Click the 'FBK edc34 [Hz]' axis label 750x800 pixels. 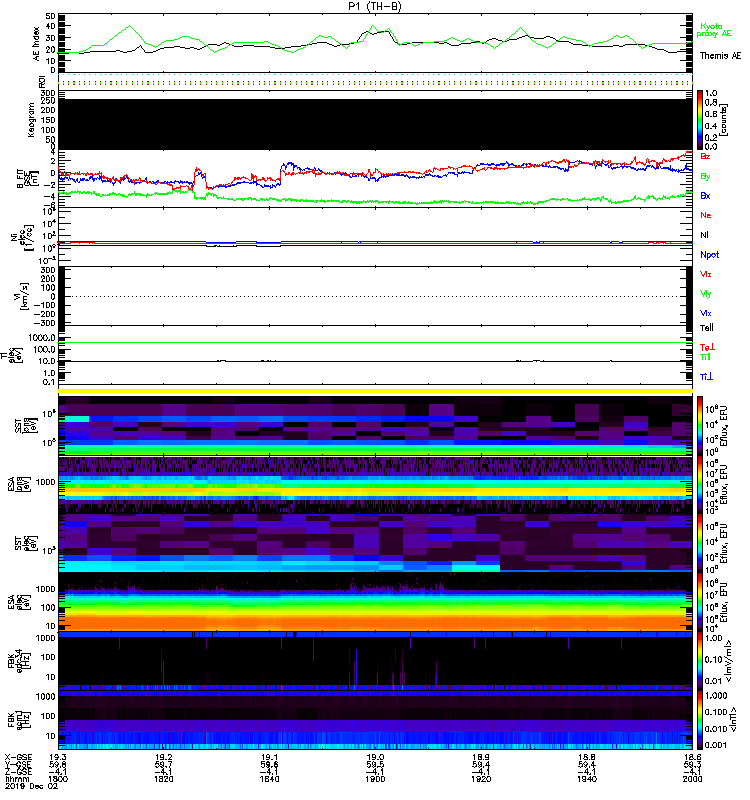19,661
